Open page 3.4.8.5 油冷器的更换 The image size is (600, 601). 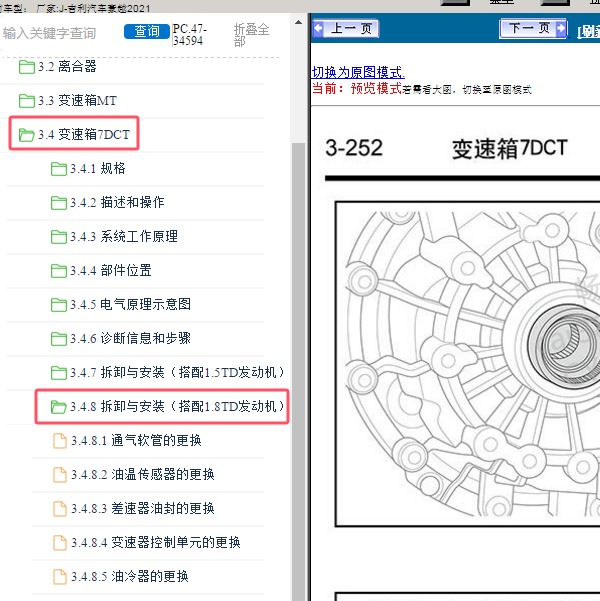130,576
